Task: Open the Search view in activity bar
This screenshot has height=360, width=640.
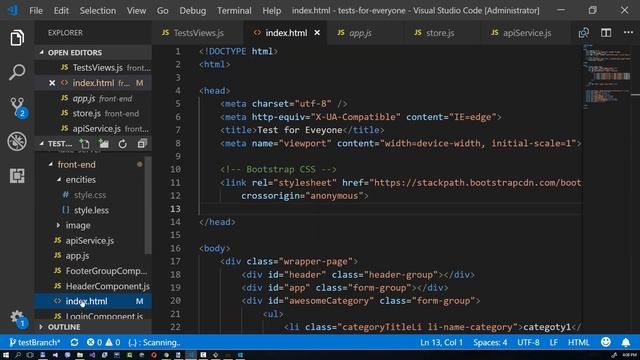Action: [17, 72]
